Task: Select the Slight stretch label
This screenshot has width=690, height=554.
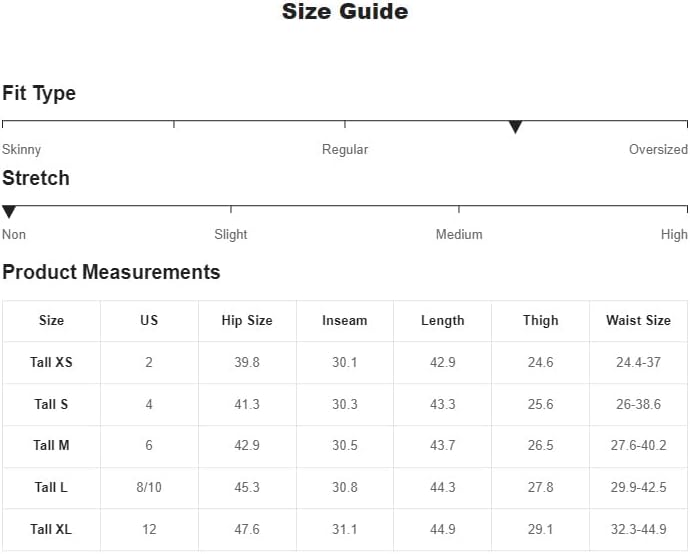Action: tap(231, 235)
